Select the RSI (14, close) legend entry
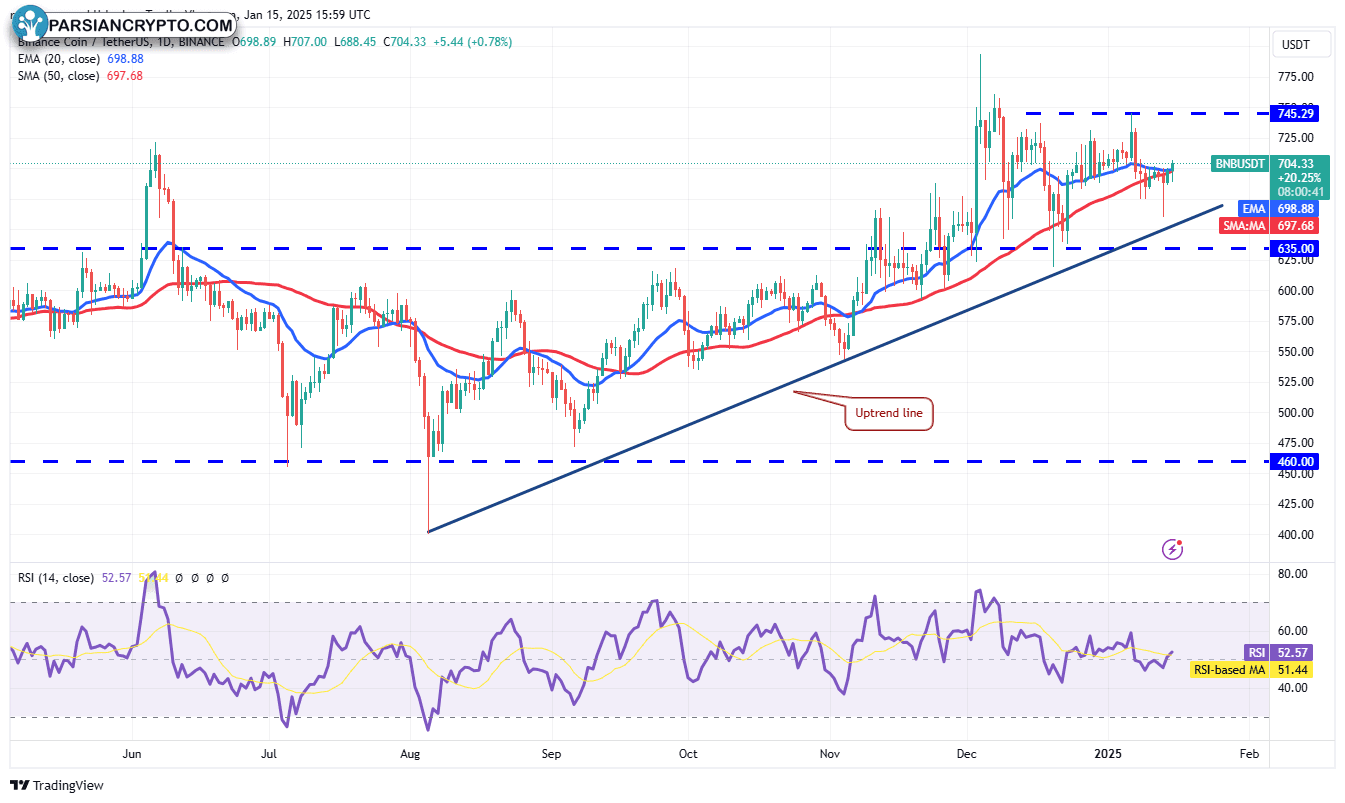 click(x=55, y=578)
